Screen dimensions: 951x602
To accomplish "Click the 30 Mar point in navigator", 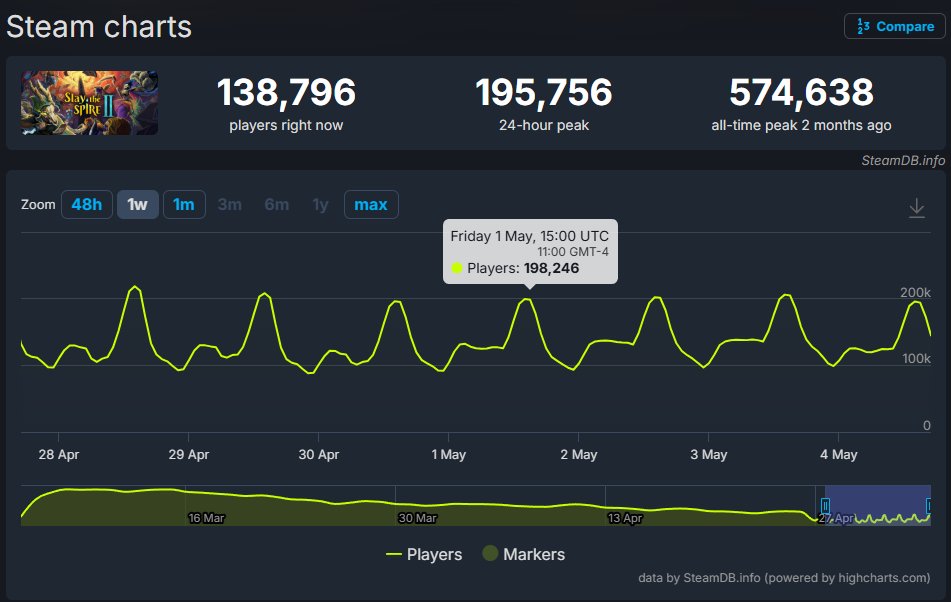I will (x=417, y=518).
